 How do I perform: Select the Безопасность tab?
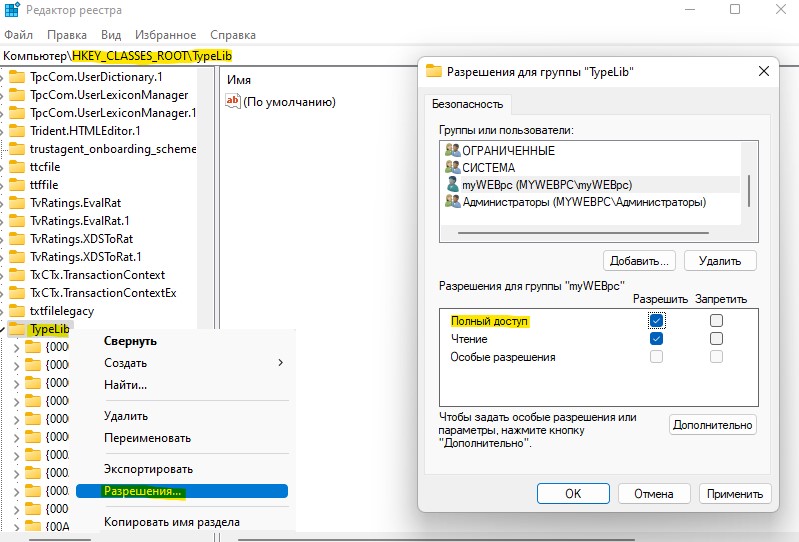(x=467, y=104)
